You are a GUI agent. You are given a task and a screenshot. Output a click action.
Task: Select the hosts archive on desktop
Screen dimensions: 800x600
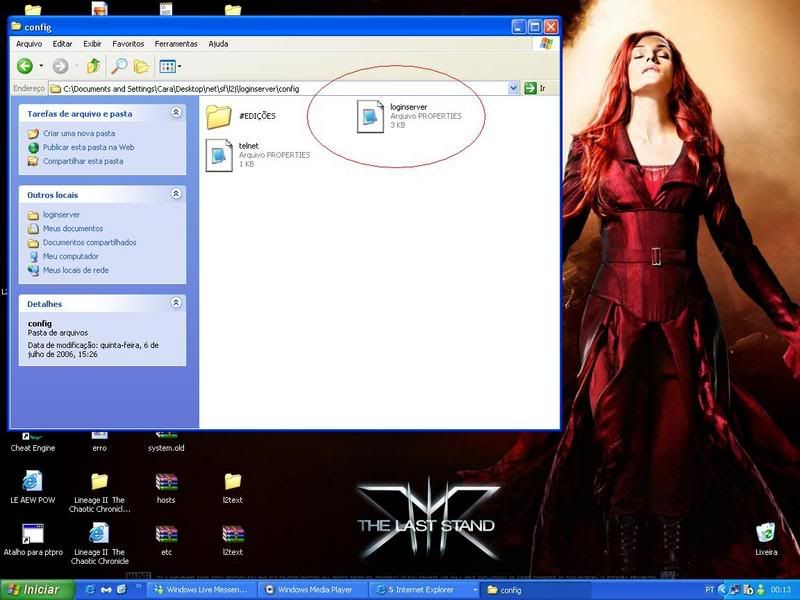(166, 482)
